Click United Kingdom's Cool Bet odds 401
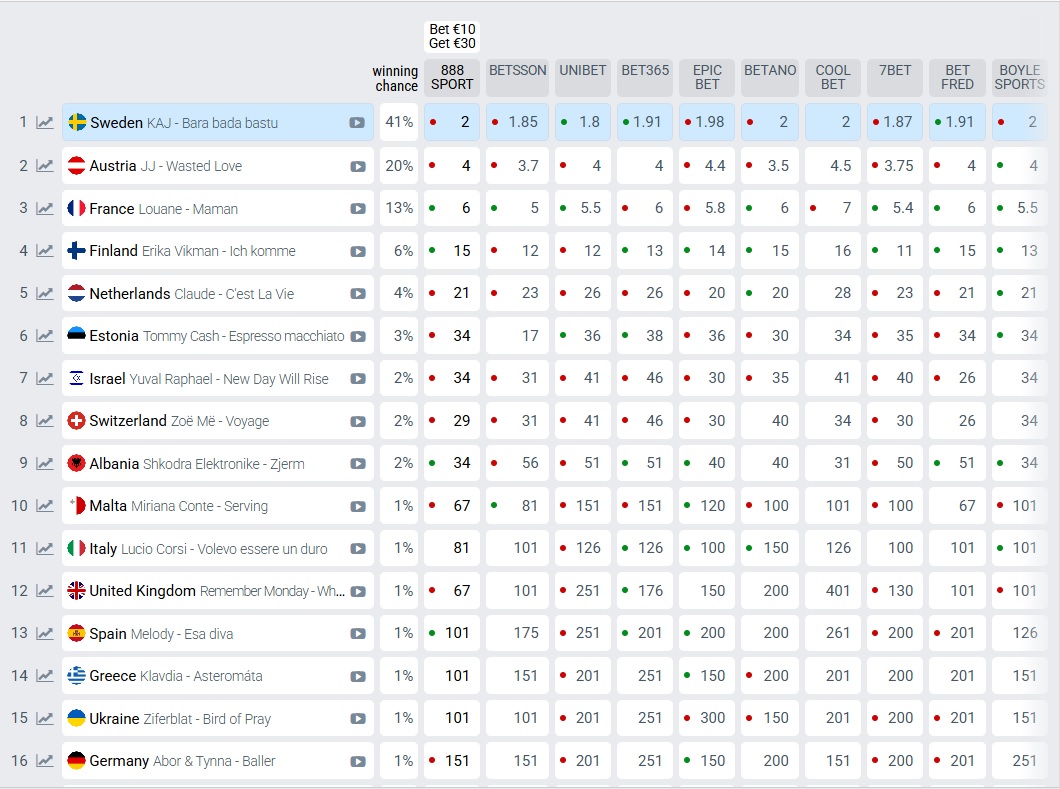Screen dimensions: 1060x789 [x=833, y=591]
